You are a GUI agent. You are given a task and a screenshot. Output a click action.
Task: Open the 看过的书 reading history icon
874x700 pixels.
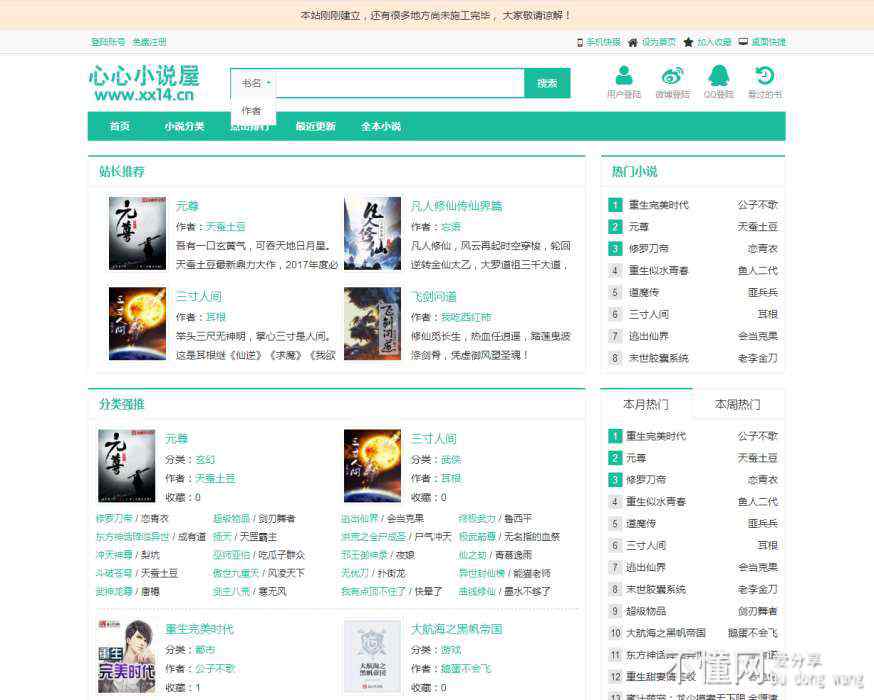764,76
